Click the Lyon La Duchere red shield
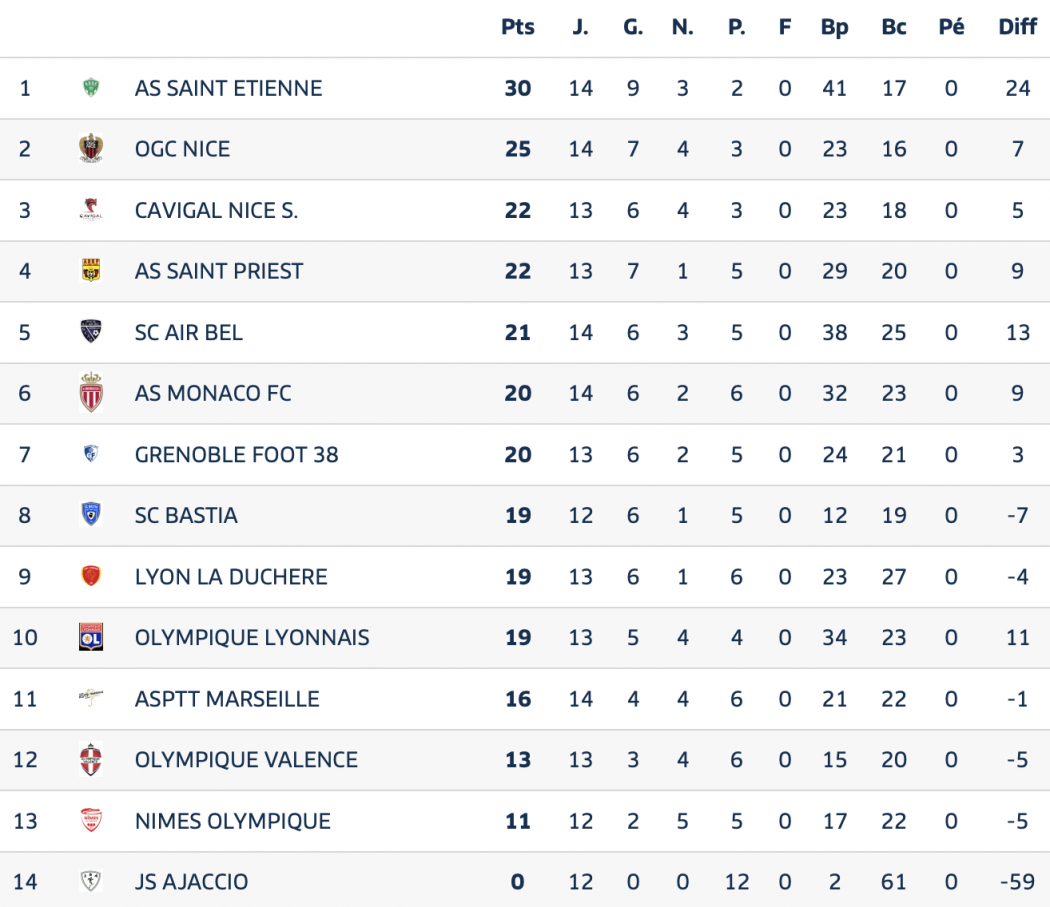 91,576
